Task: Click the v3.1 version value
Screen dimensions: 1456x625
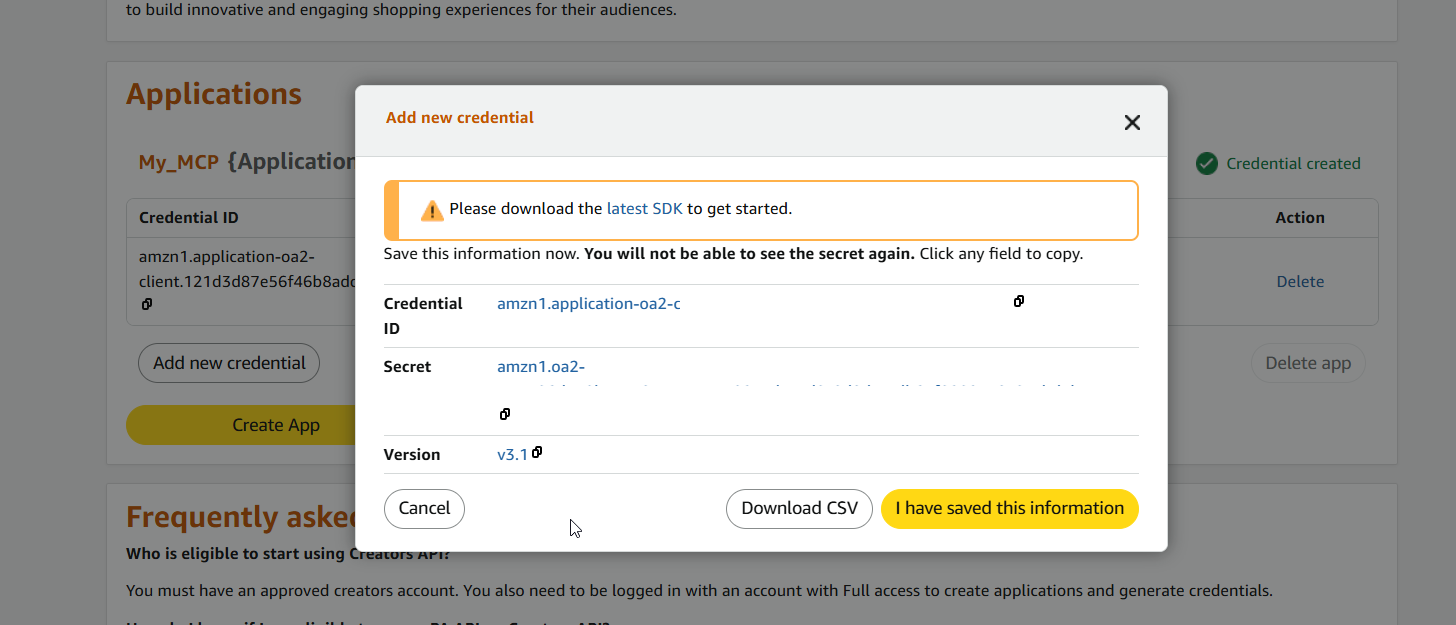Action: [x=512, y=454]
